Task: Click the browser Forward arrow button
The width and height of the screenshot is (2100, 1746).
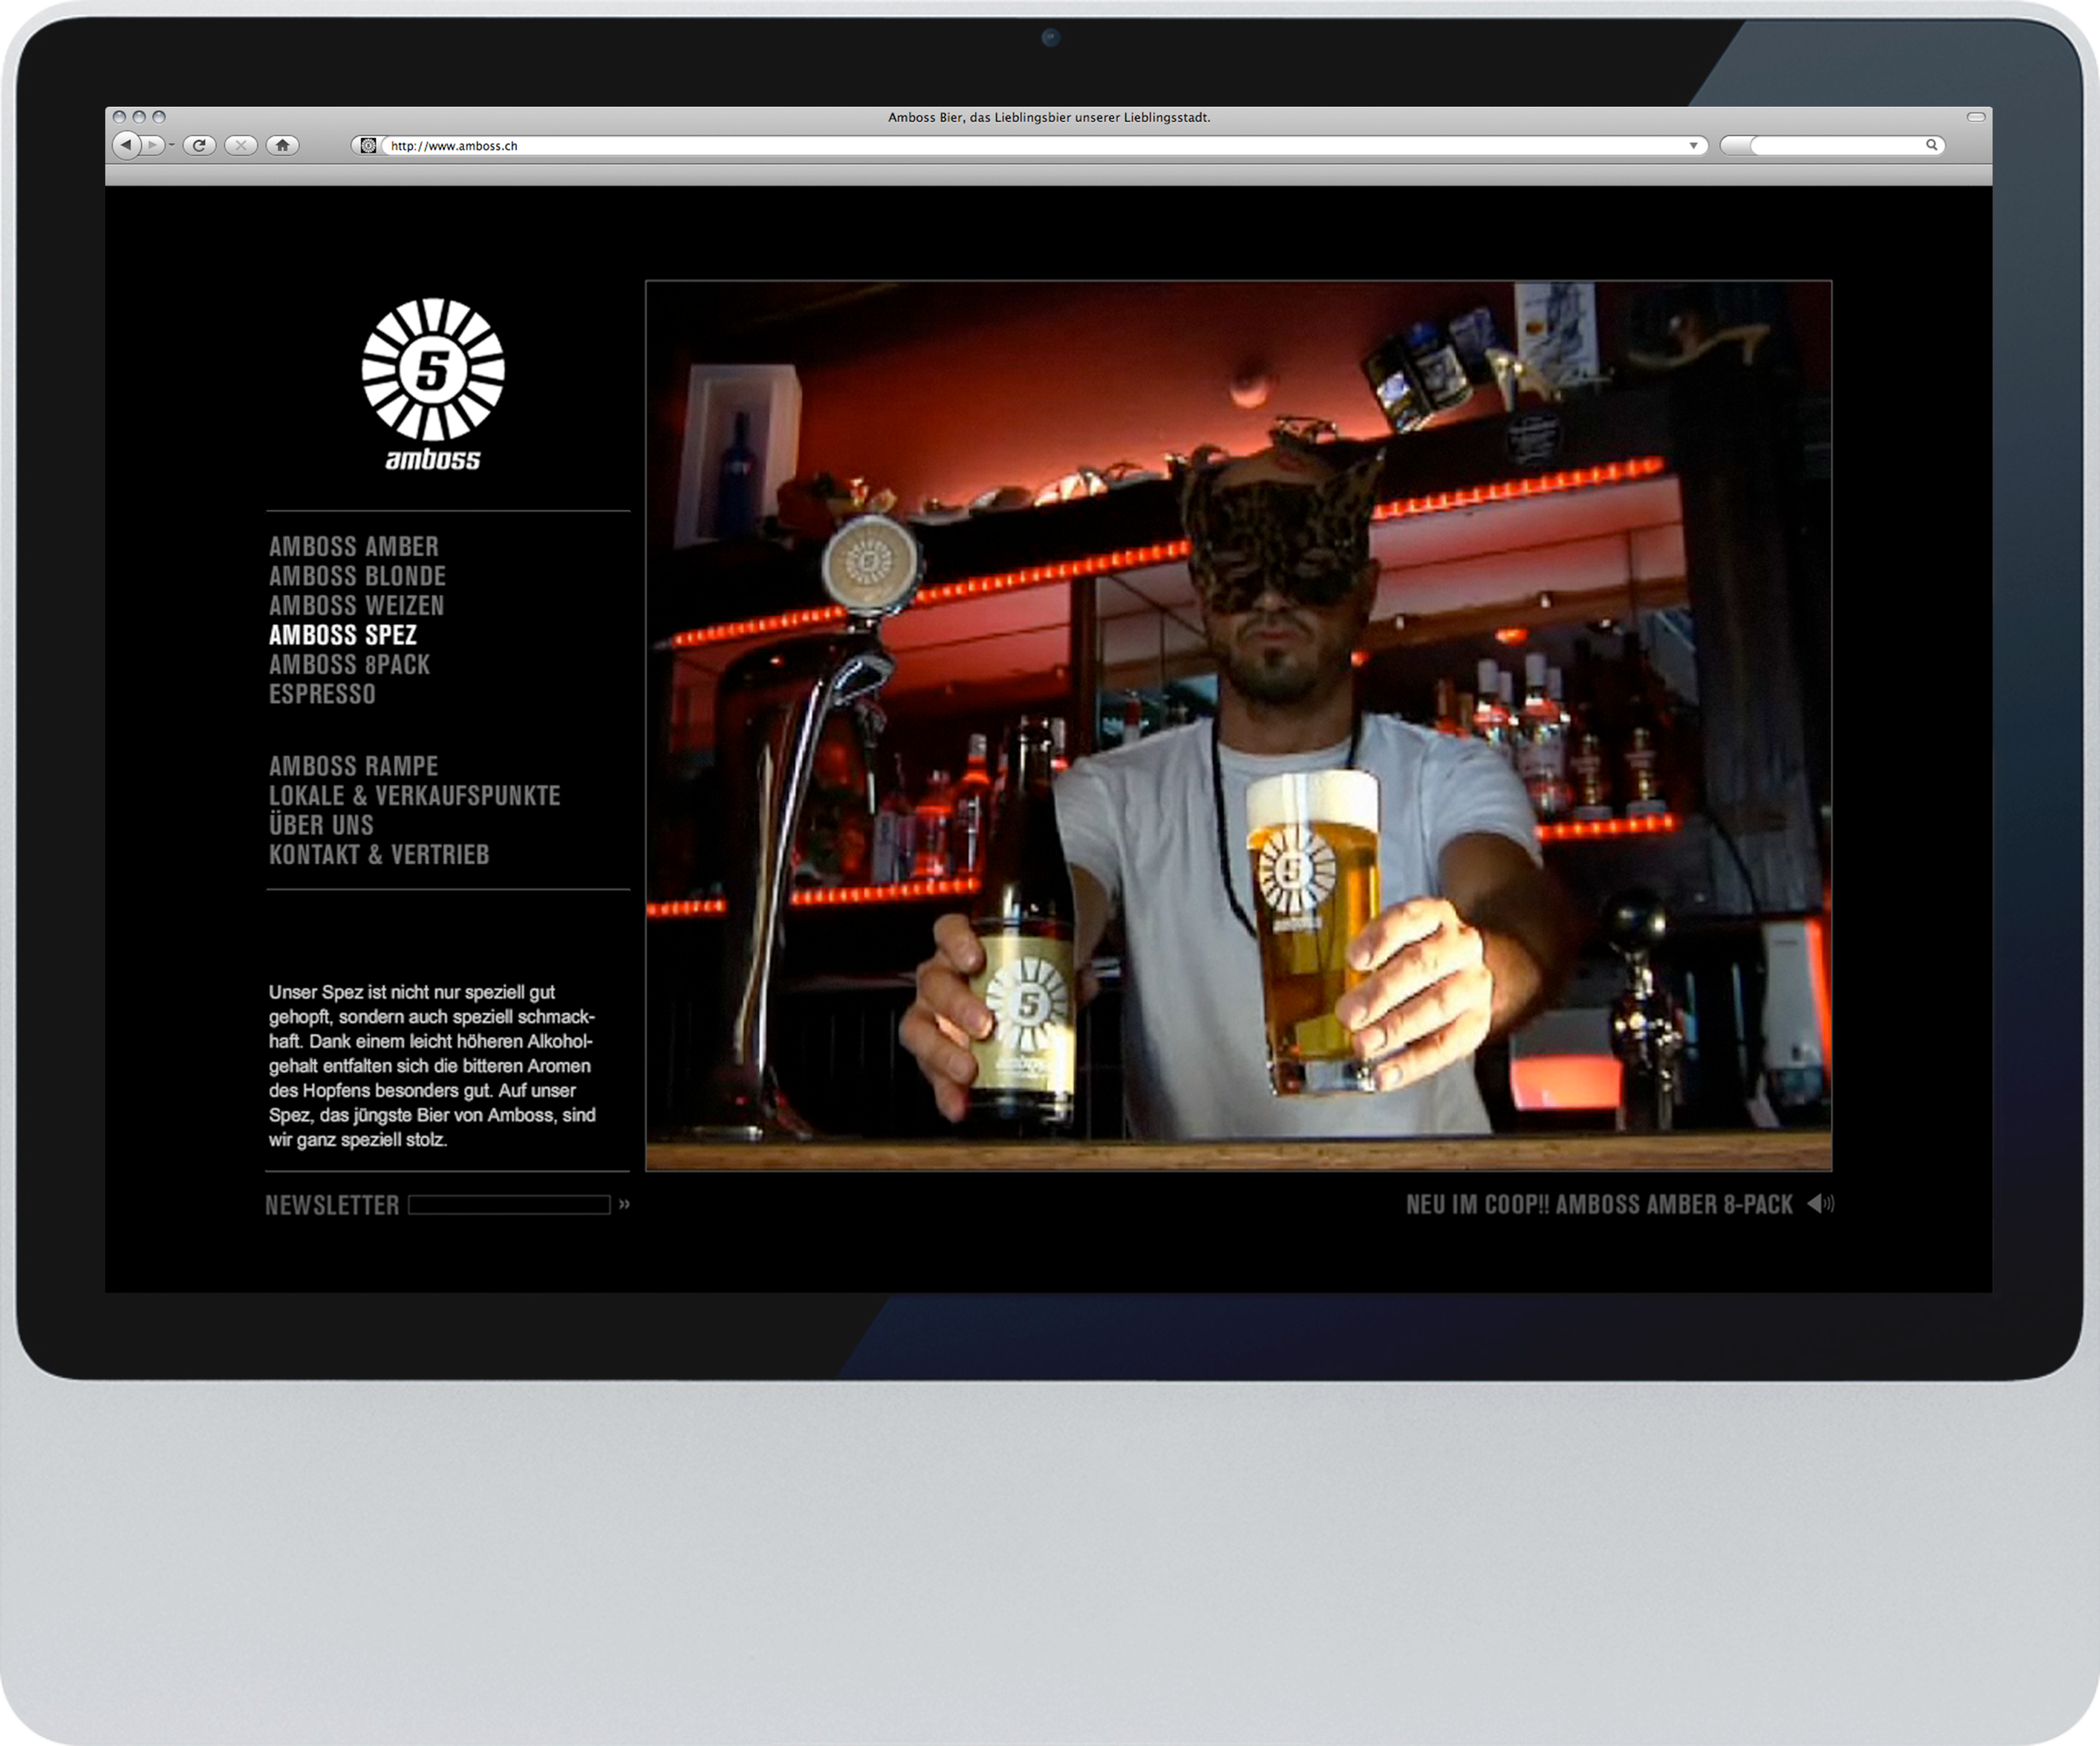Action: coord(152,145)
